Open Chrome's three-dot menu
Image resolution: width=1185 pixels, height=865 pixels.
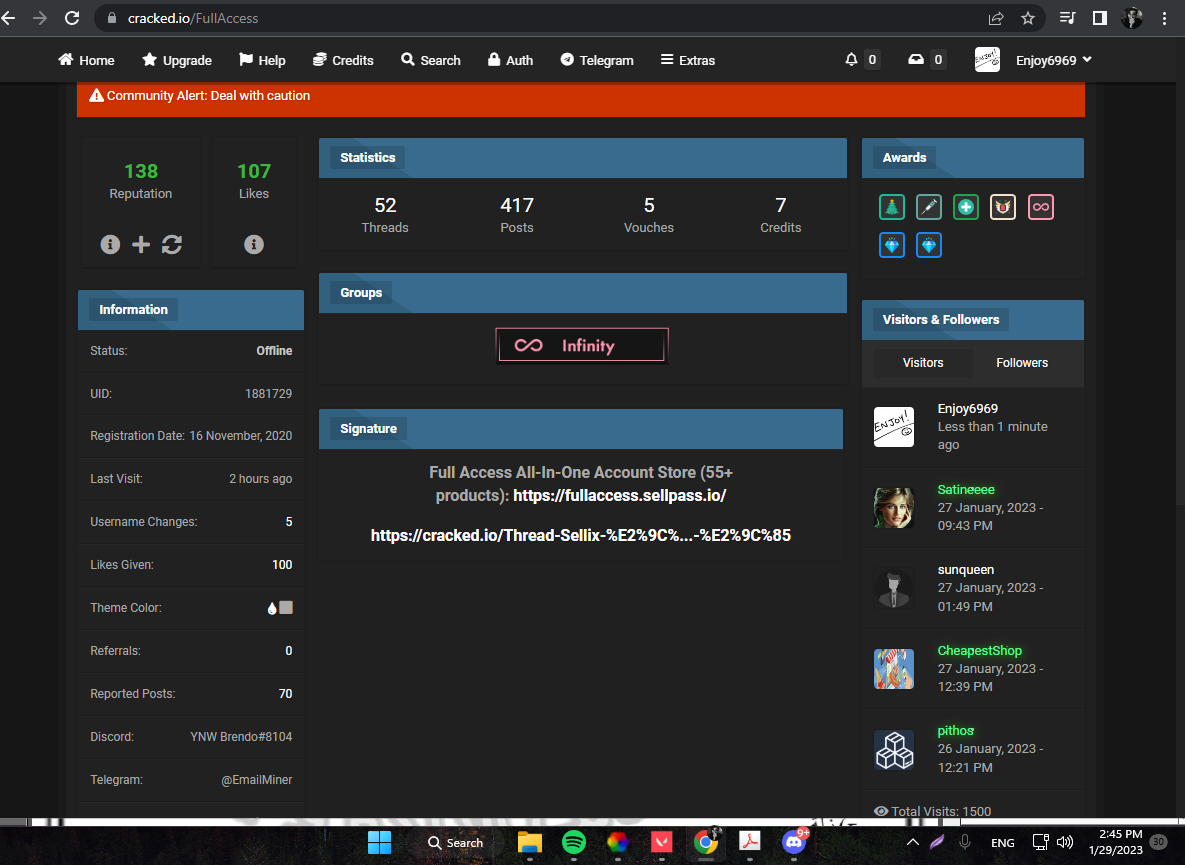(x=1165, y=18)
